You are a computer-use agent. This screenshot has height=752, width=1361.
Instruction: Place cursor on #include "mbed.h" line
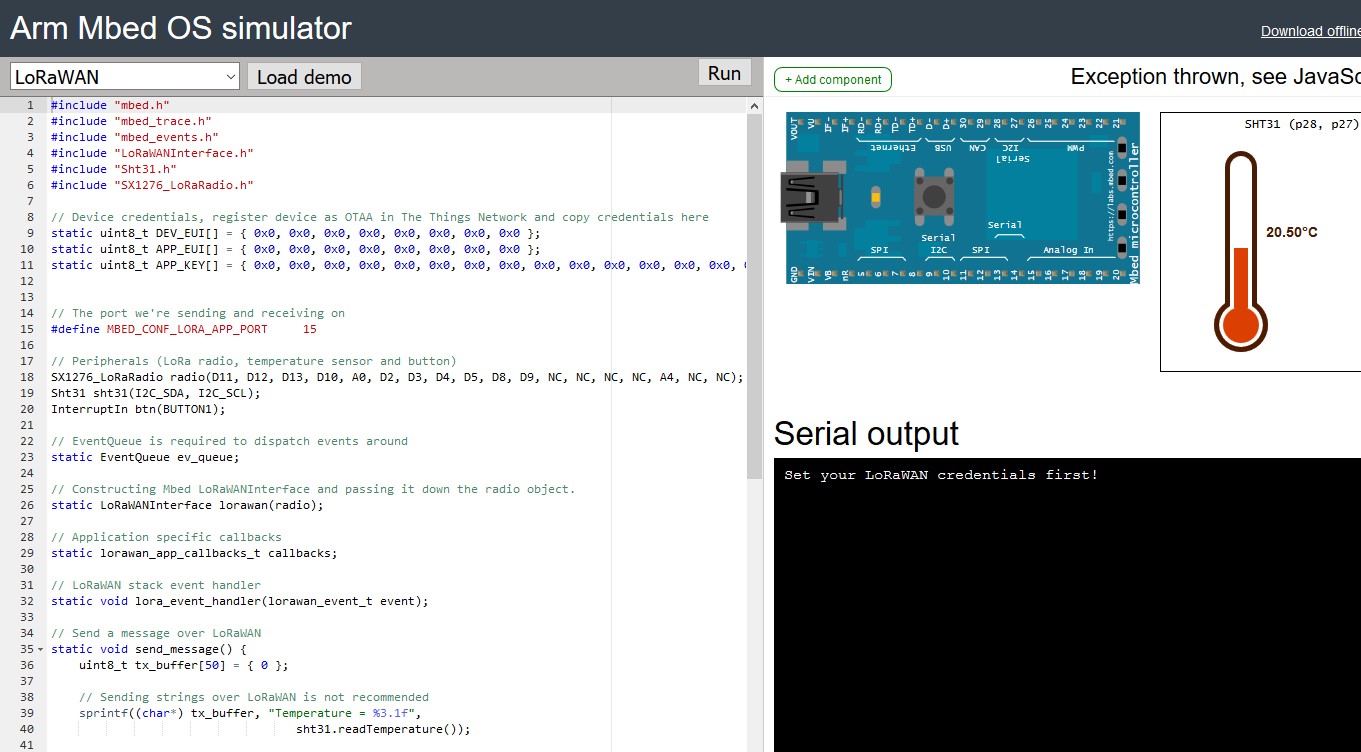110,105
